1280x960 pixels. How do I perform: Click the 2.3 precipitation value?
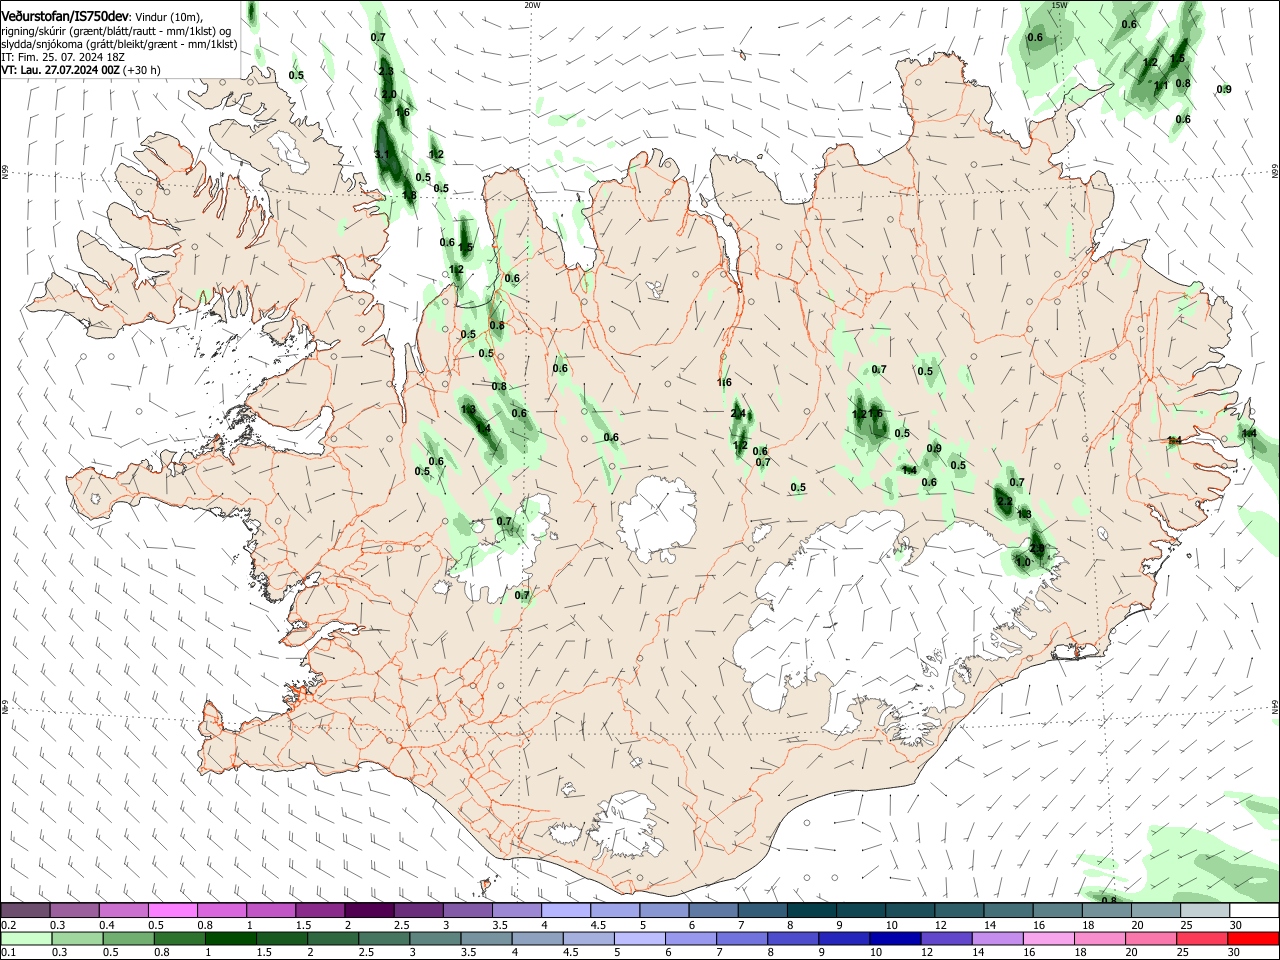pos(386,72)
